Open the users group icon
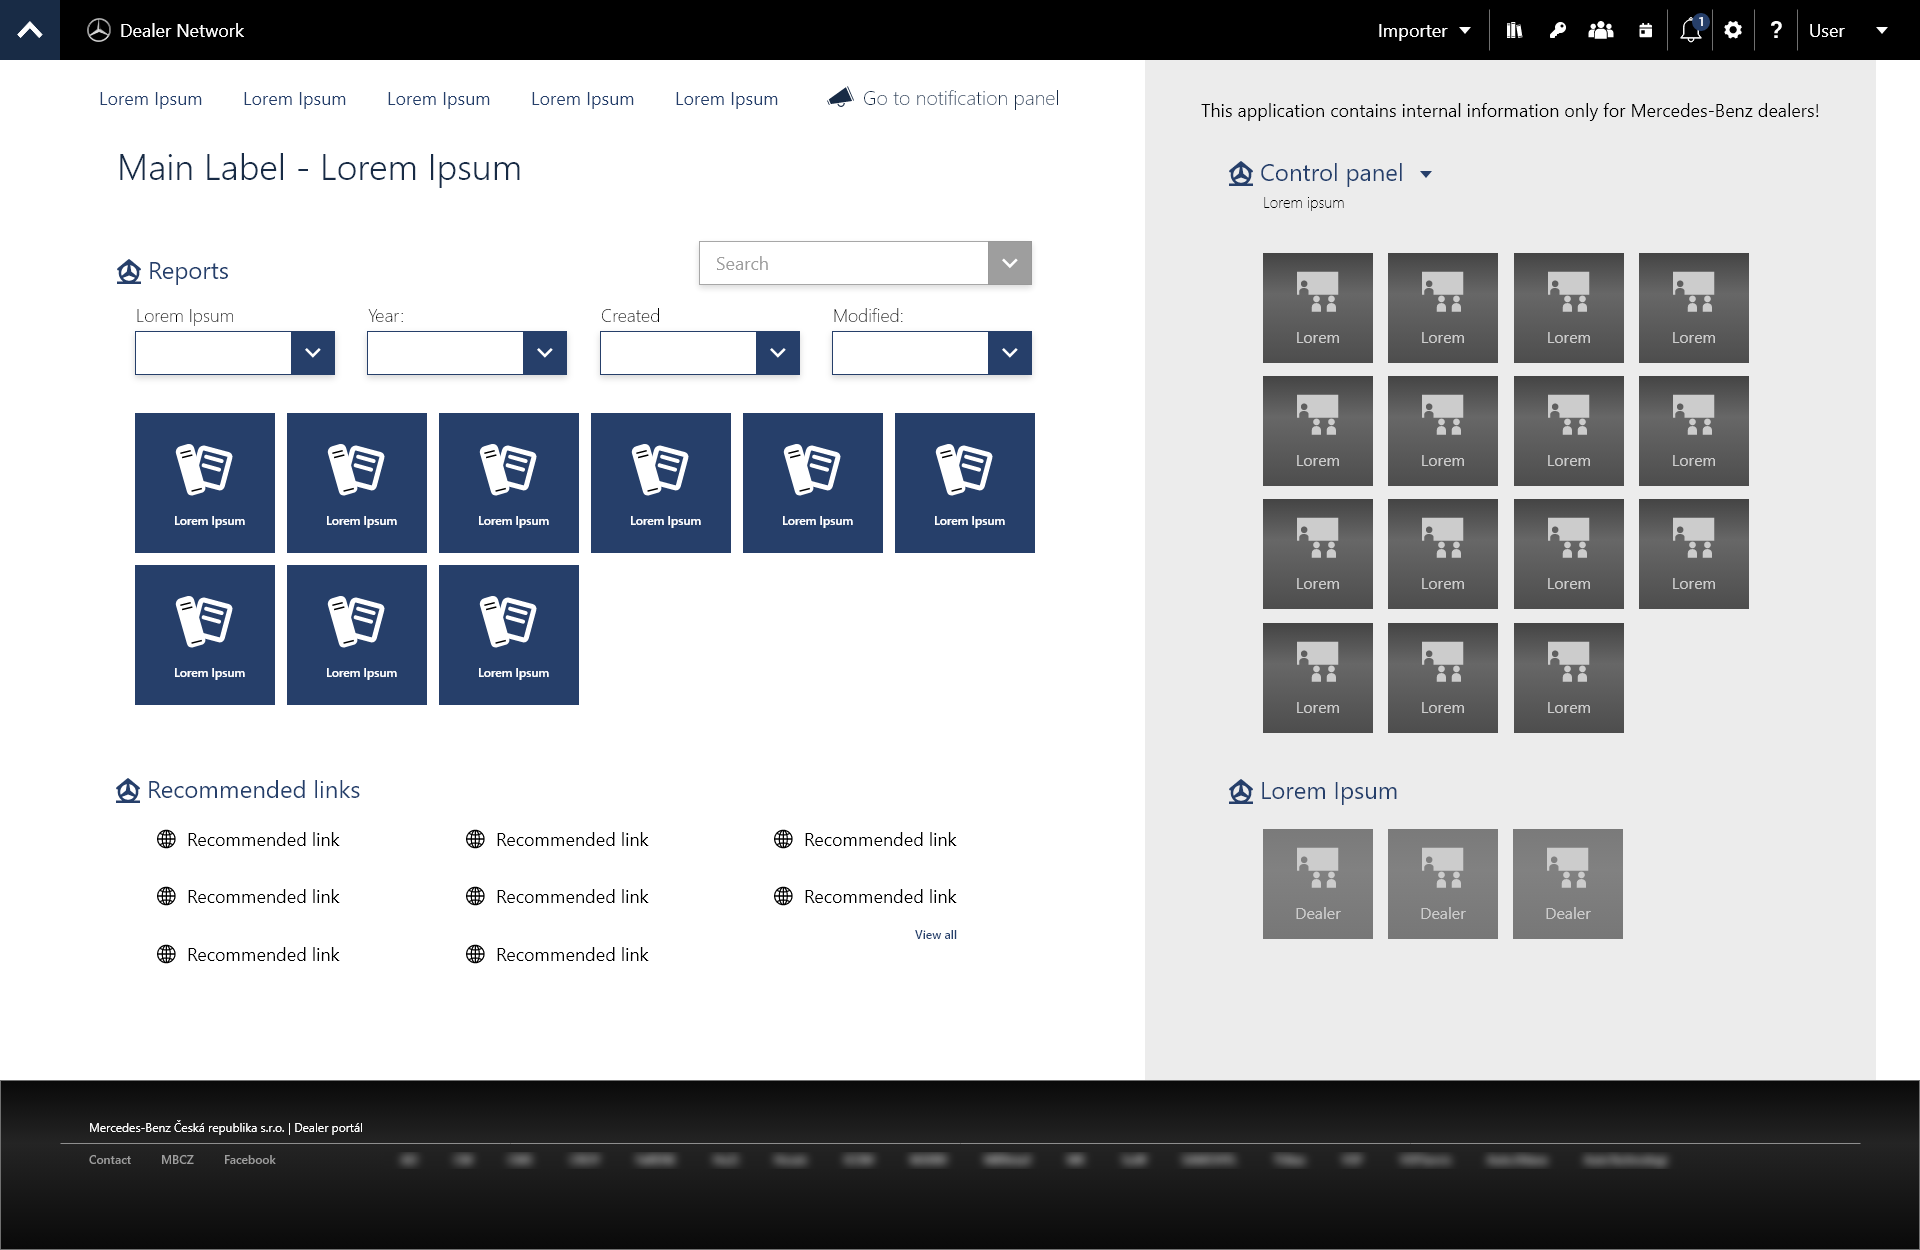Image resolution: width=1920 pixels, height=1250 pixels. pyautogui.click(x=1600, y=30)
